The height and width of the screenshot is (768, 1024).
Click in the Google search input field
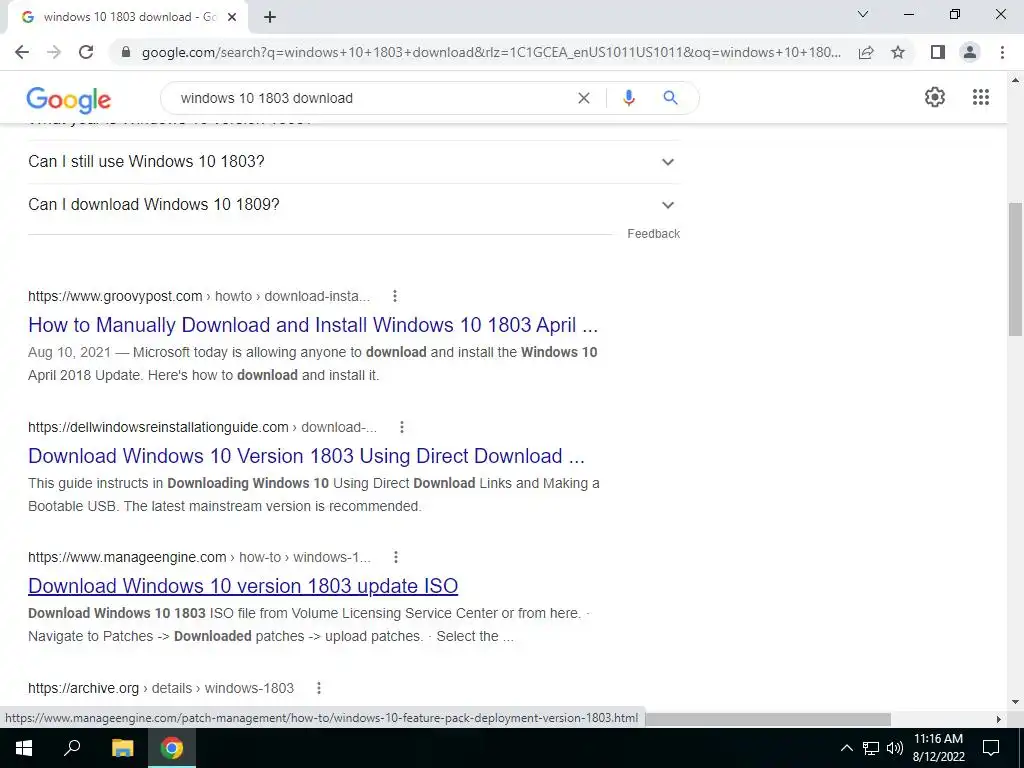pyautogui.click(x=372, y=98)
